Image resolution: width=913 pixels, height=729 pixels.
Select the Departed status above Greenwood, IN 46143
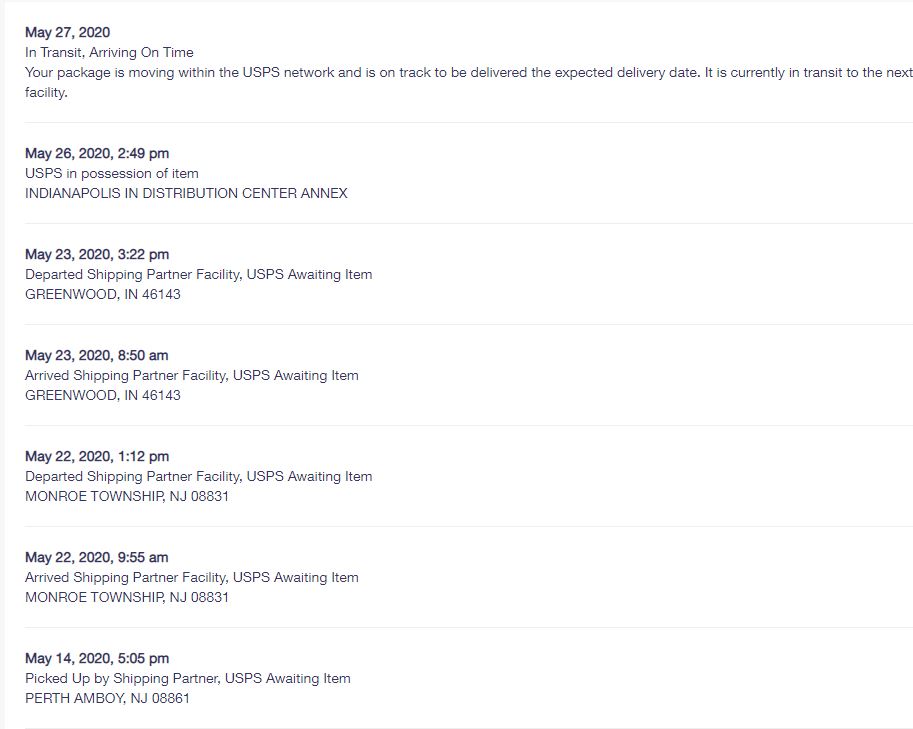click(198, 274)
